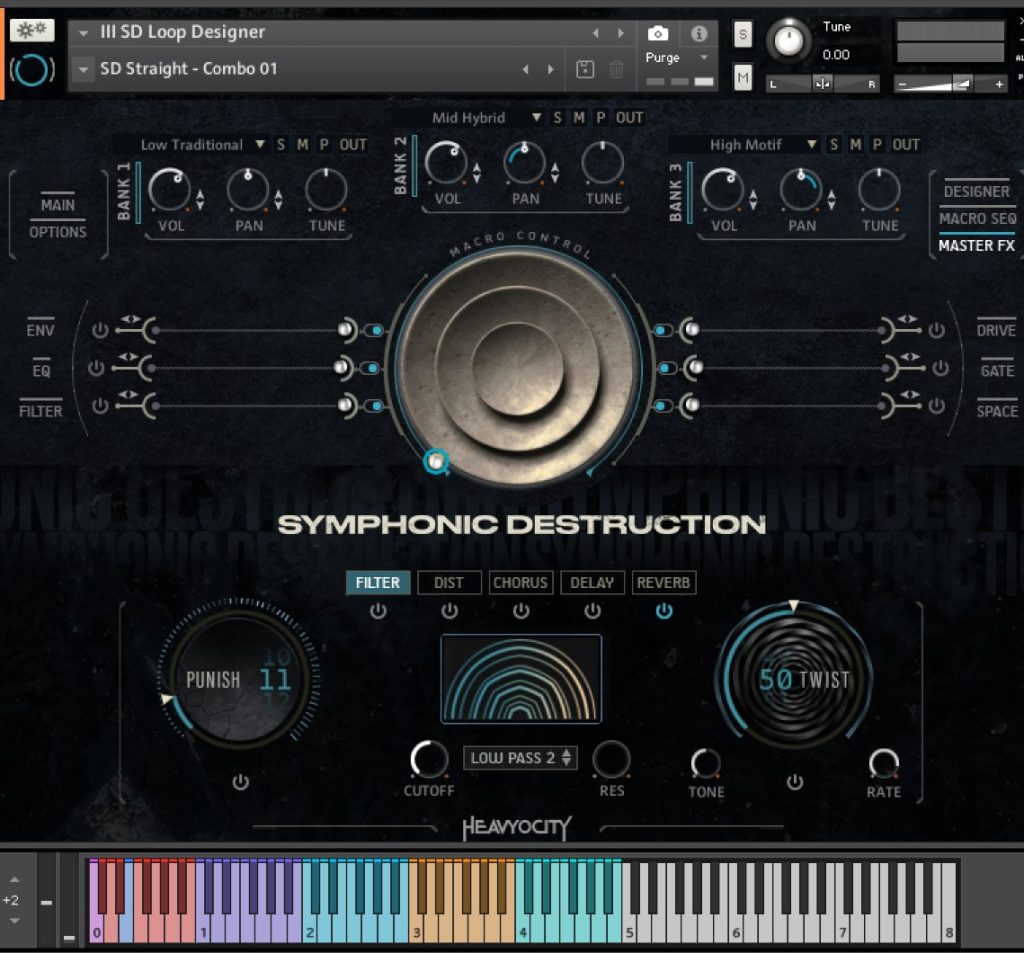Image resolution: width=1024 pixels, height=953 pixels.
Task: Click the large Macro Control dial
Action: pyautogui.click(x=518, y=367)
